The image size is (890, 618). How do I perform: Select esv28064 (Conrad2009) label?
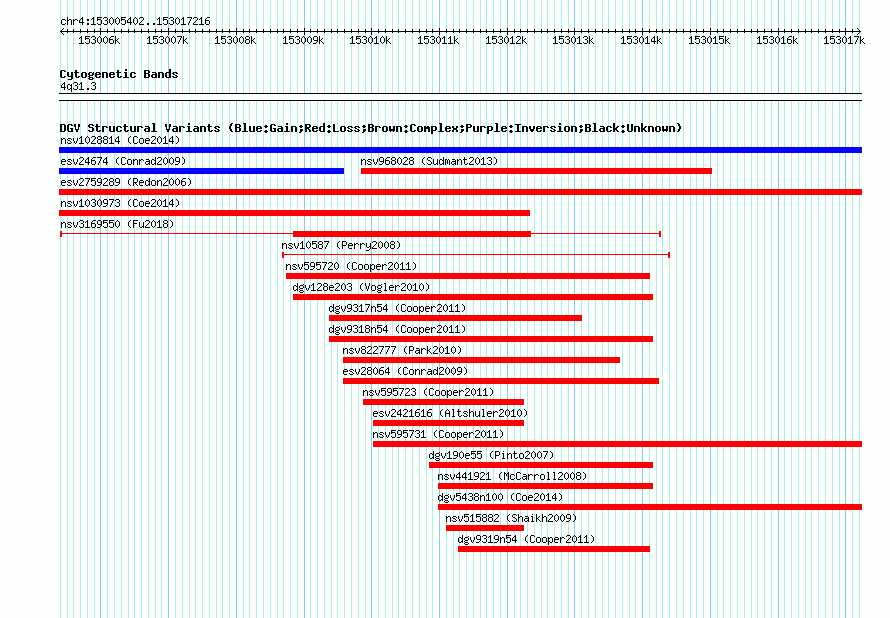pyautogui.click(x=405, y=371)
